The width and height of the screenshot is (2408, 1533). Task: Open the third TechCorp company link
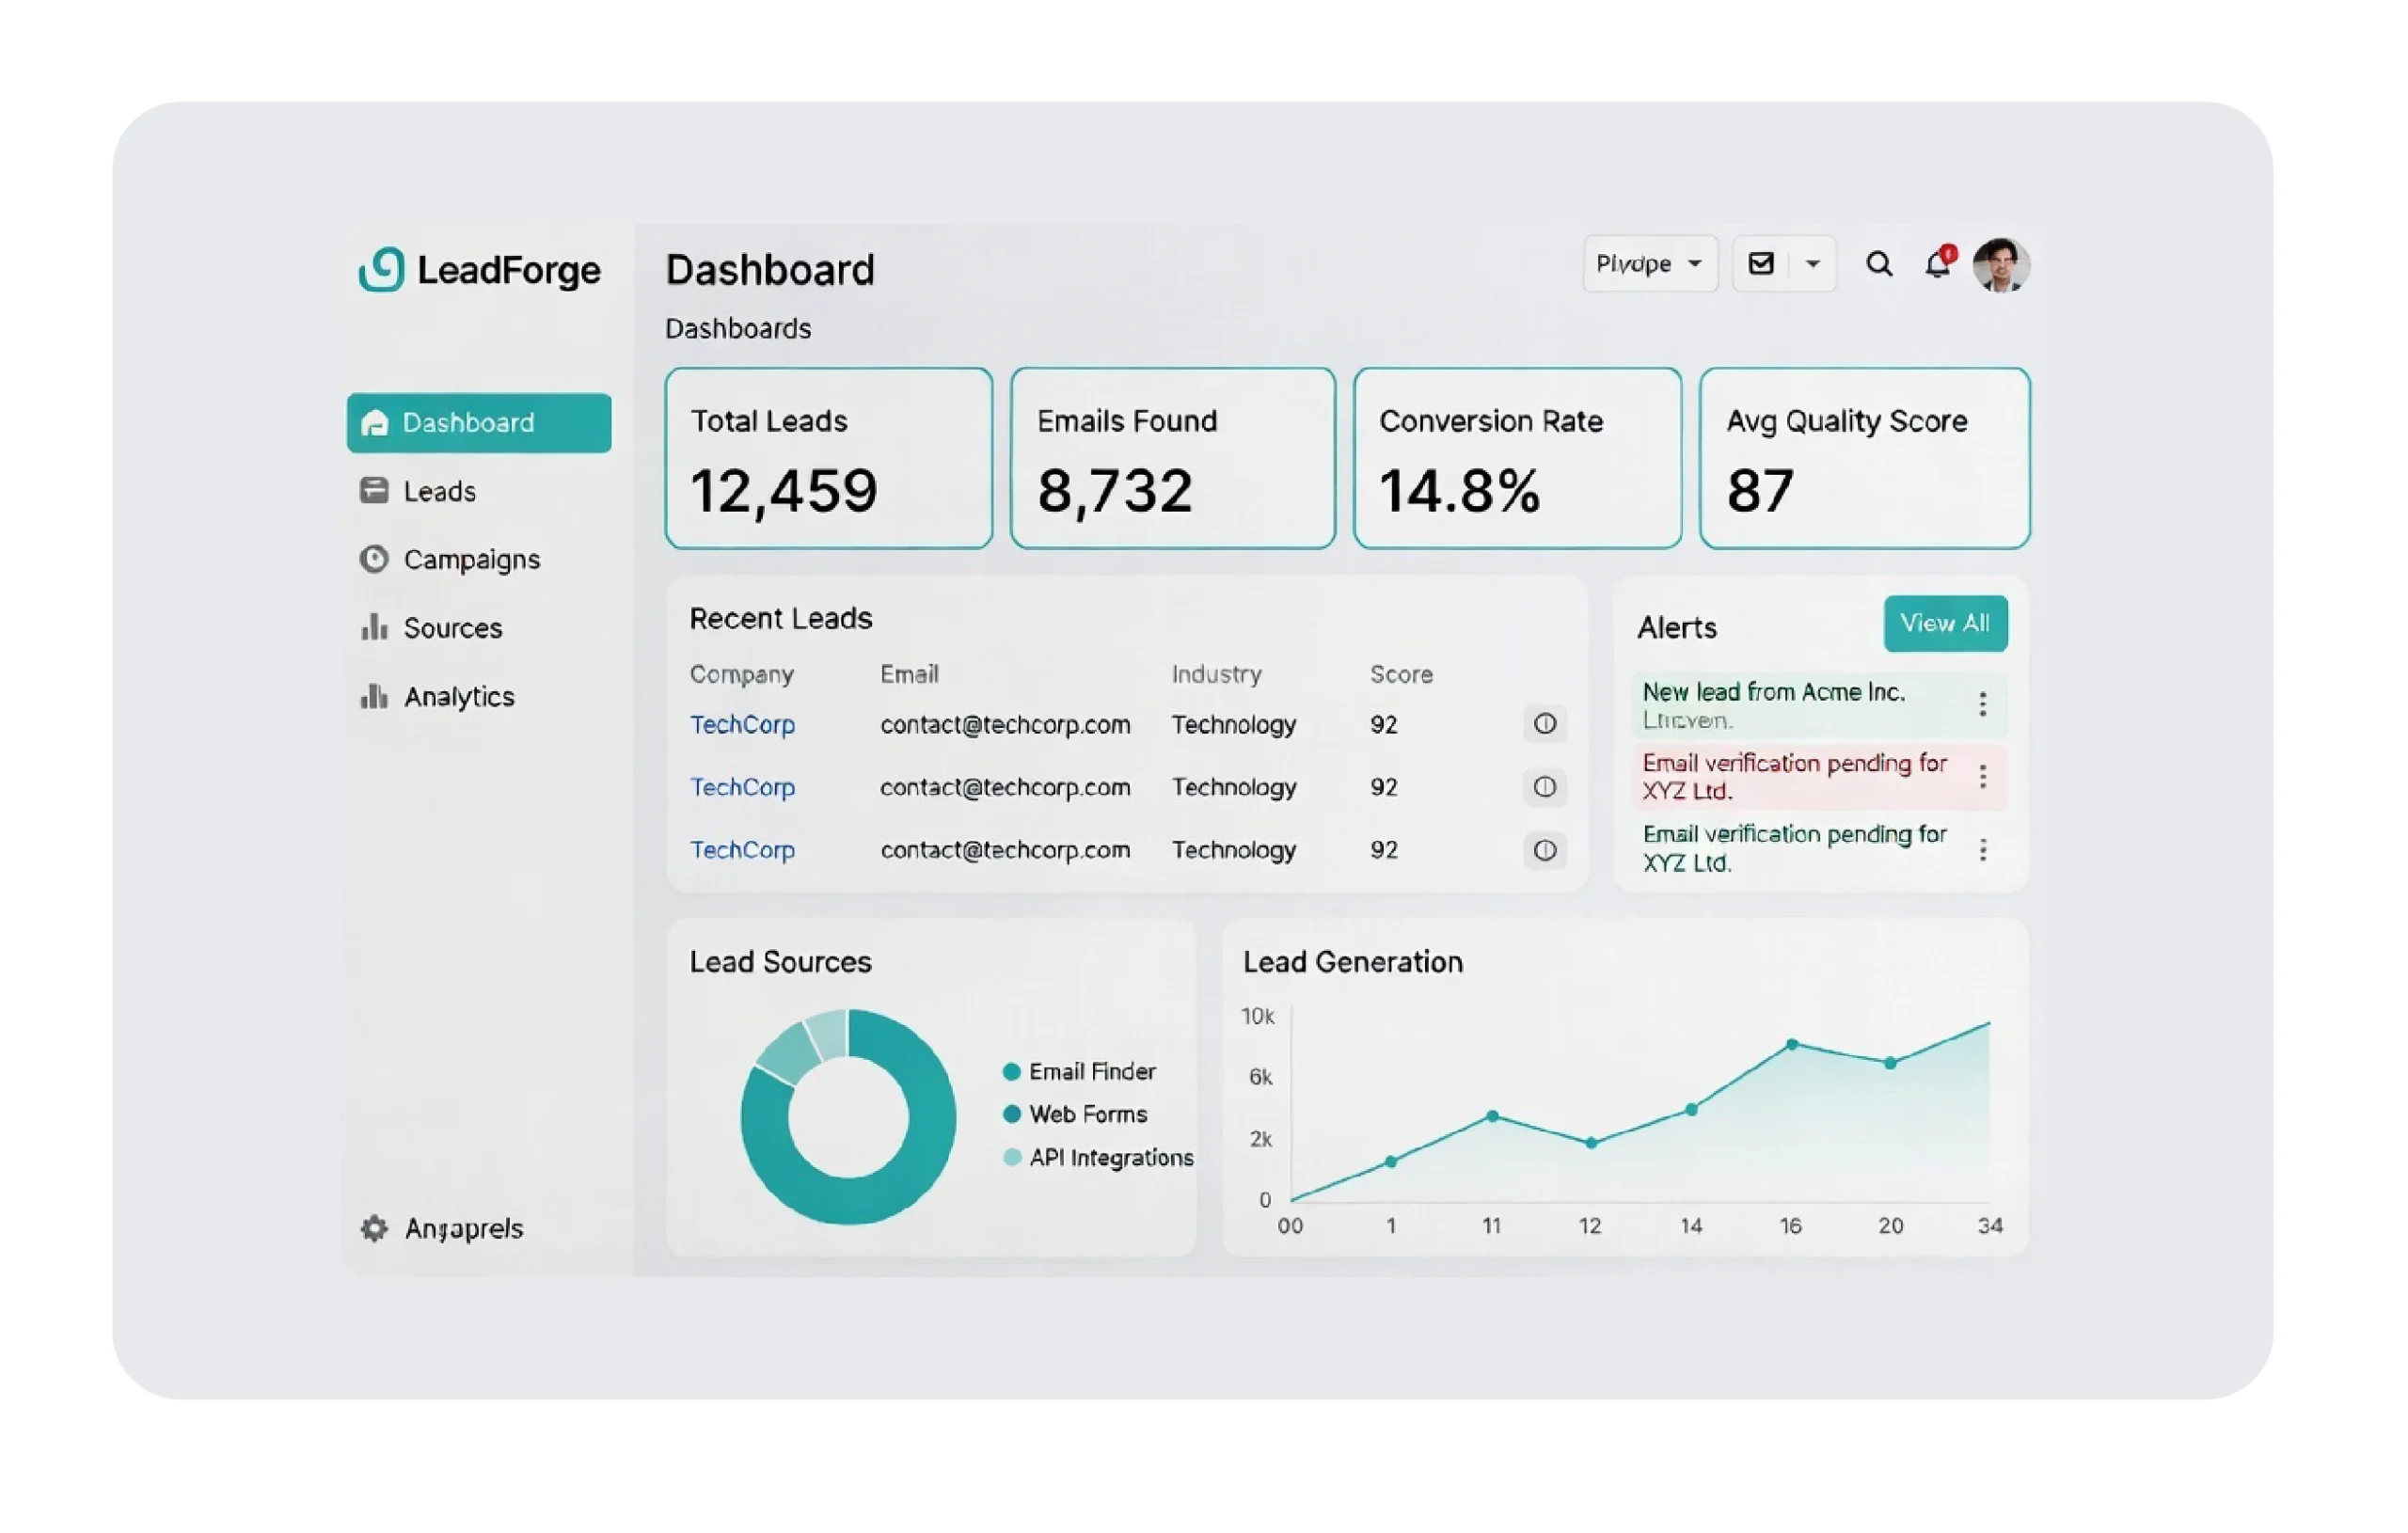(742, 850)
